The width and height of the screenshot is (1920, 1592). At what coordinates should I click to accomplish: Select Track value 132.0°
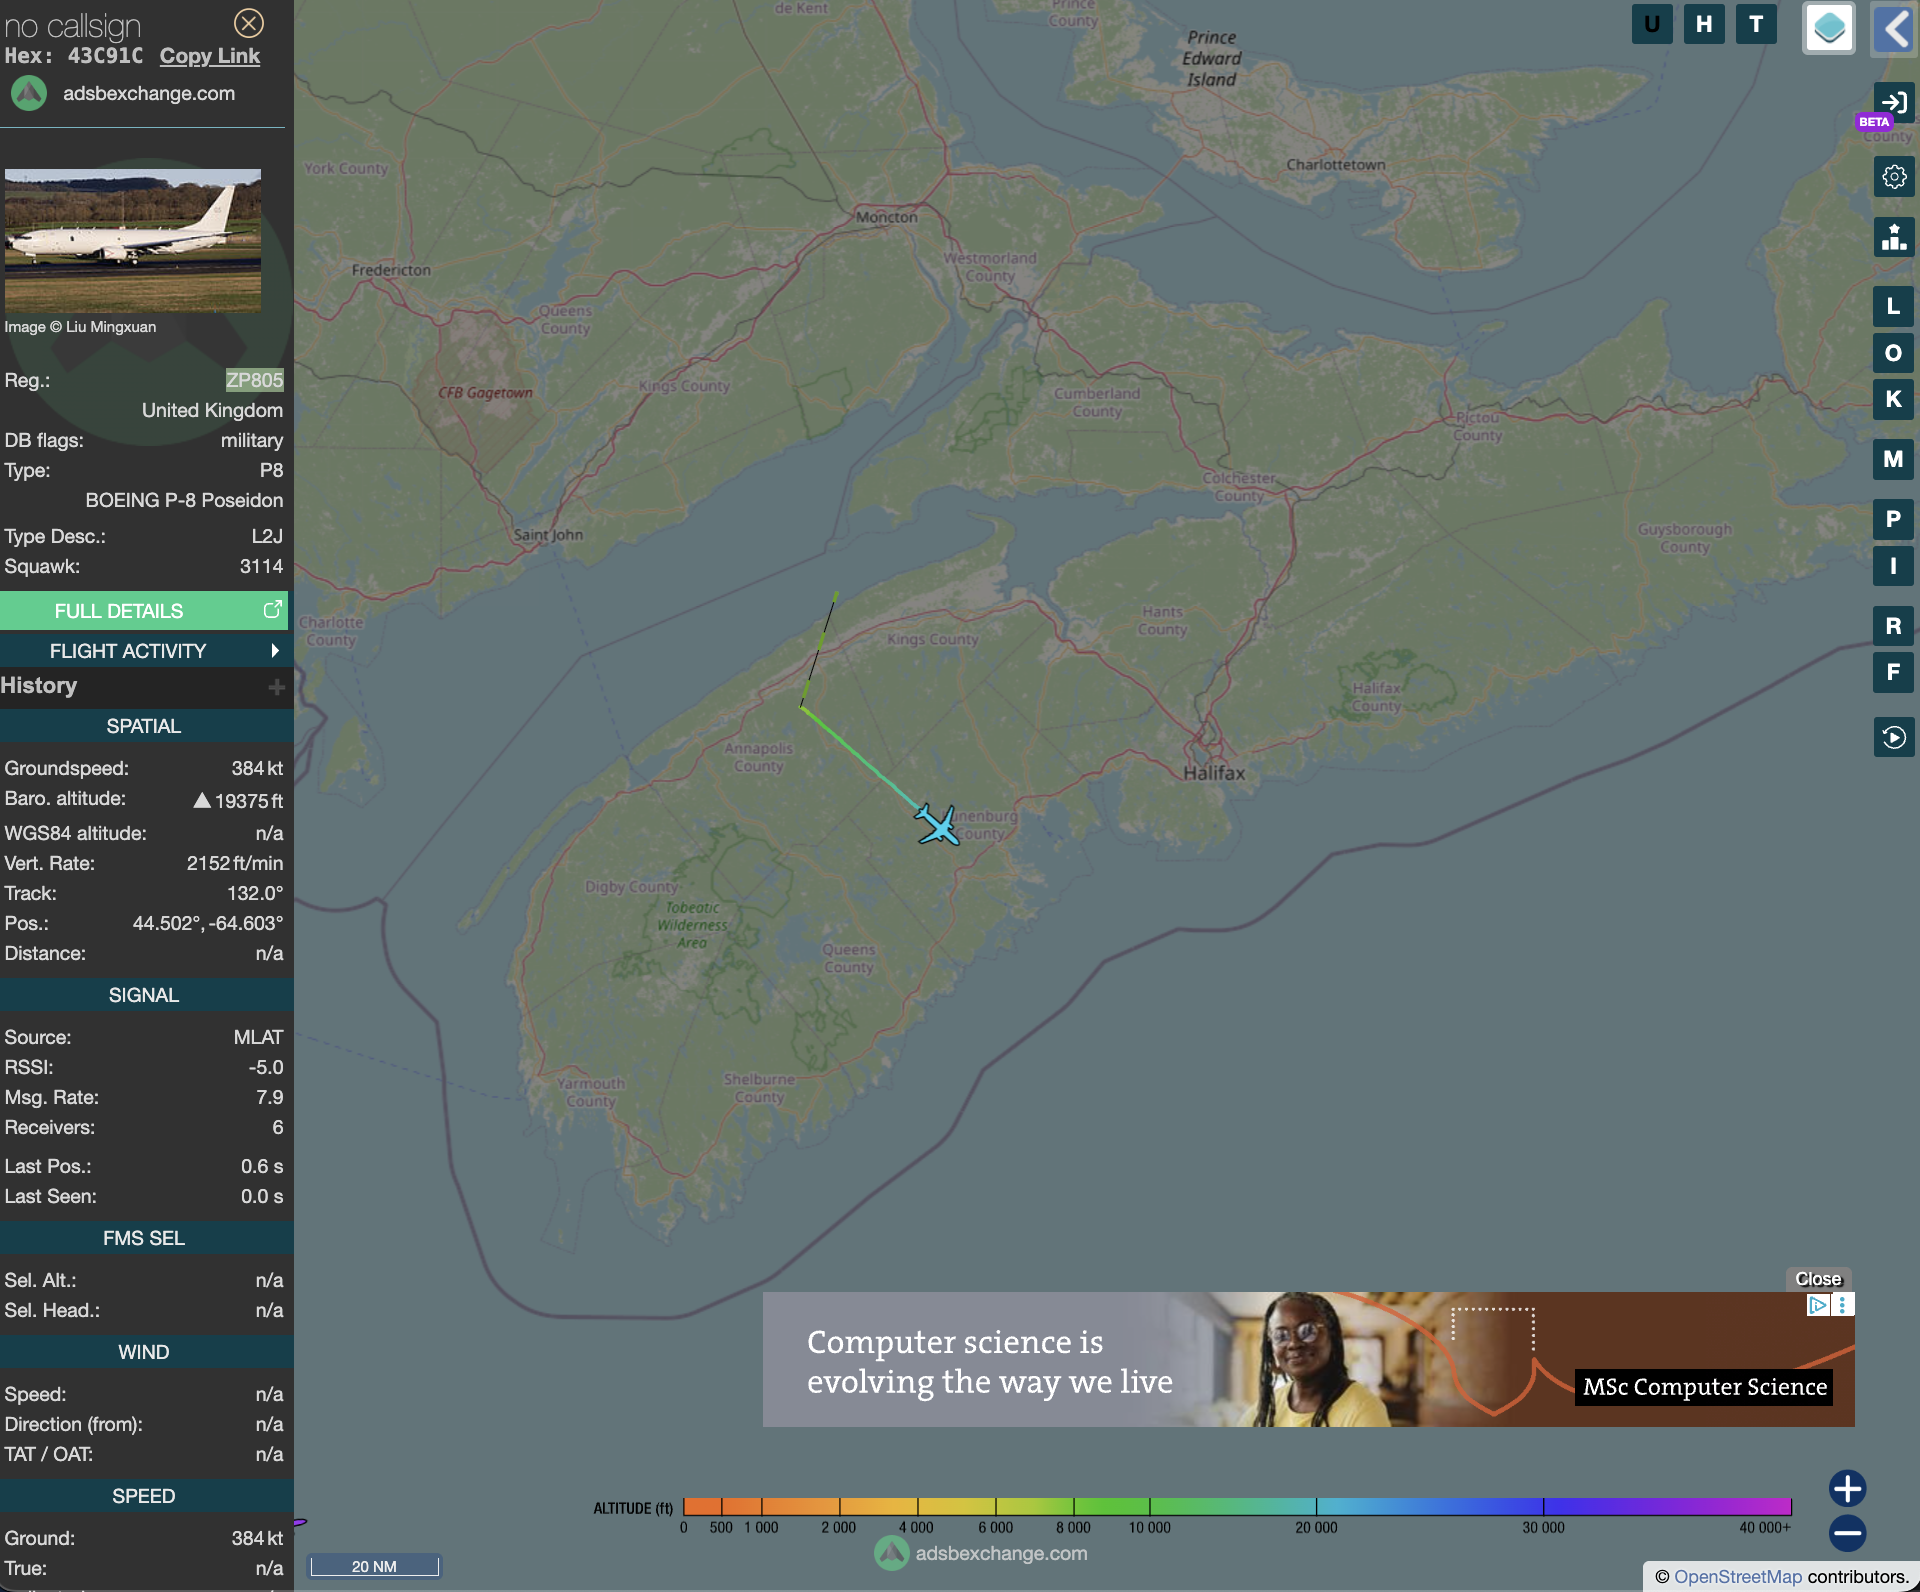tap(255, 893)
